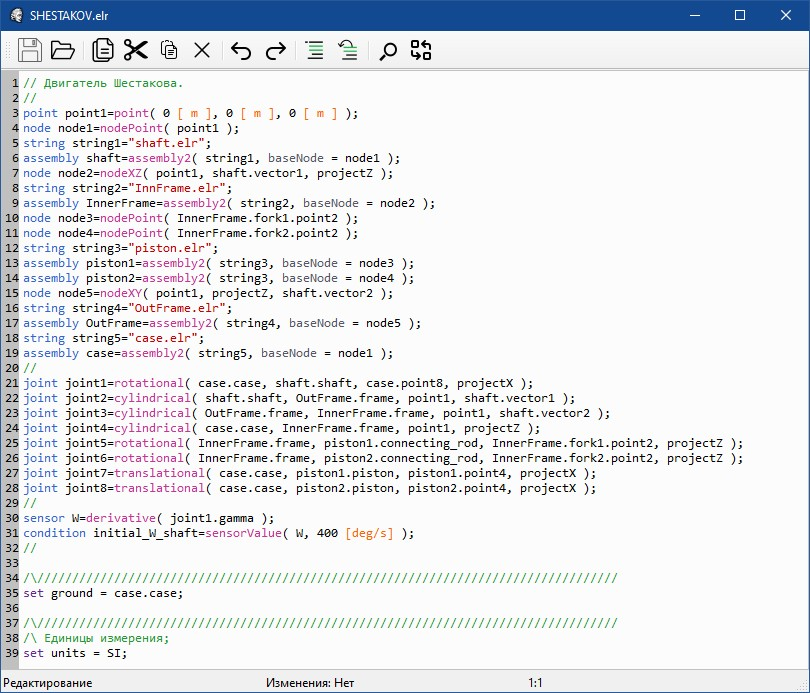
Task: Indent the selected lines
Action: pos(315,50)
